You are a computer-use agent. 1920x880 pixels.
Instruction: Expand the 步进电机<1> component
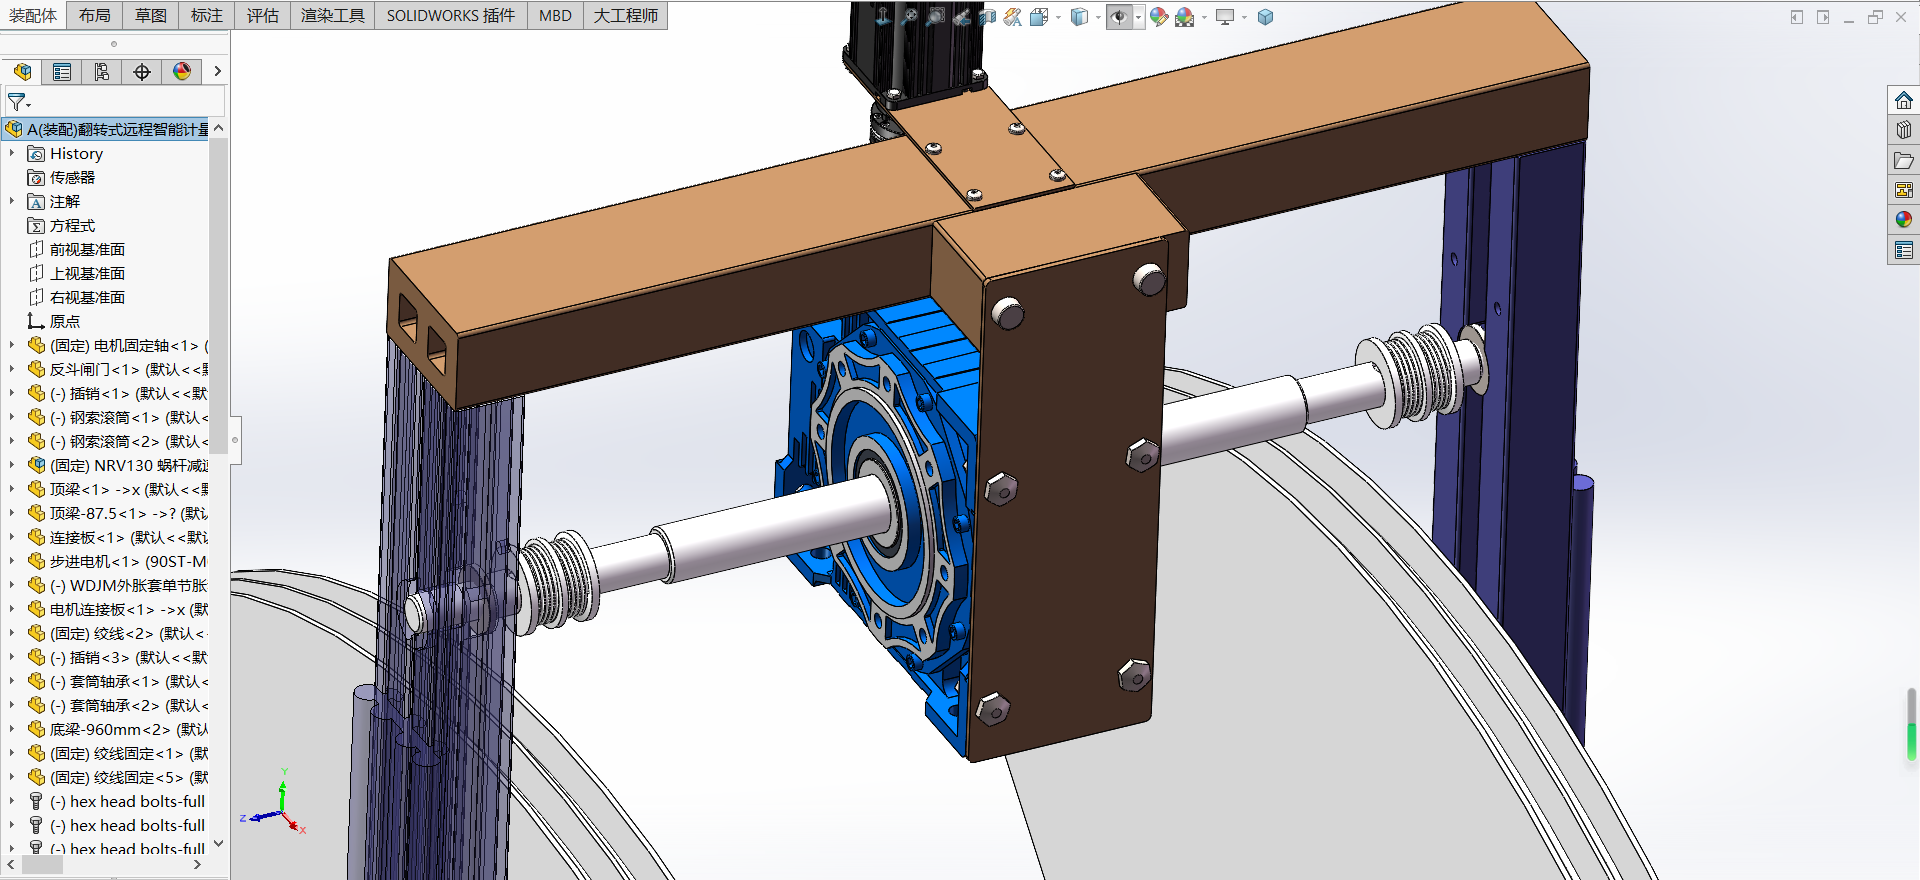point(12,561)
